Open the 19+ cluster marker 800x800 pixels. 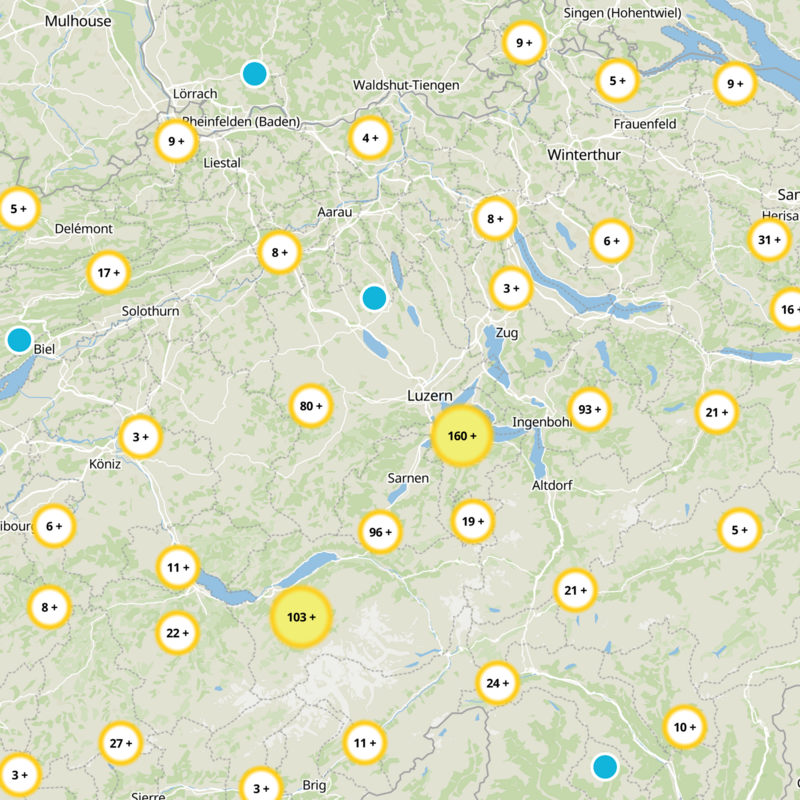472,520
